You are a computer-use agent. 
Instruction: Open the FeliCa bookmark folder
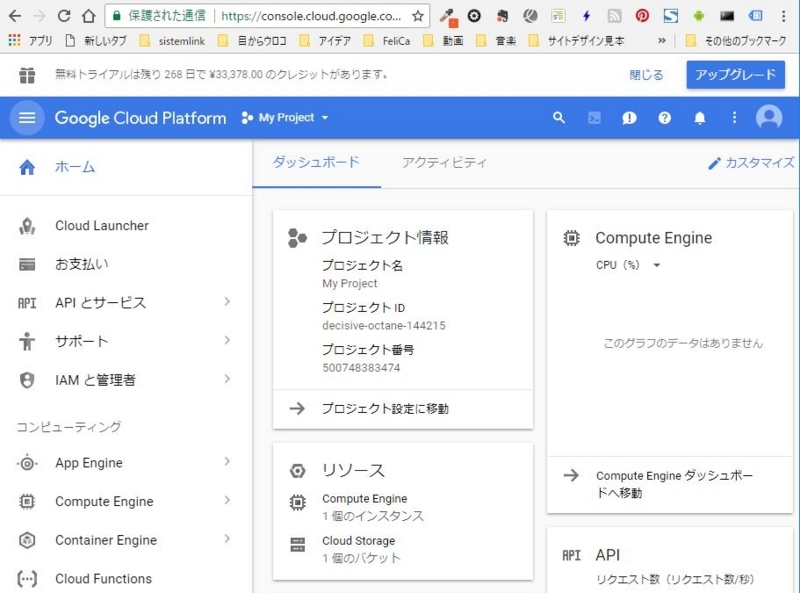pyautogui.click(x=388, y=40)
